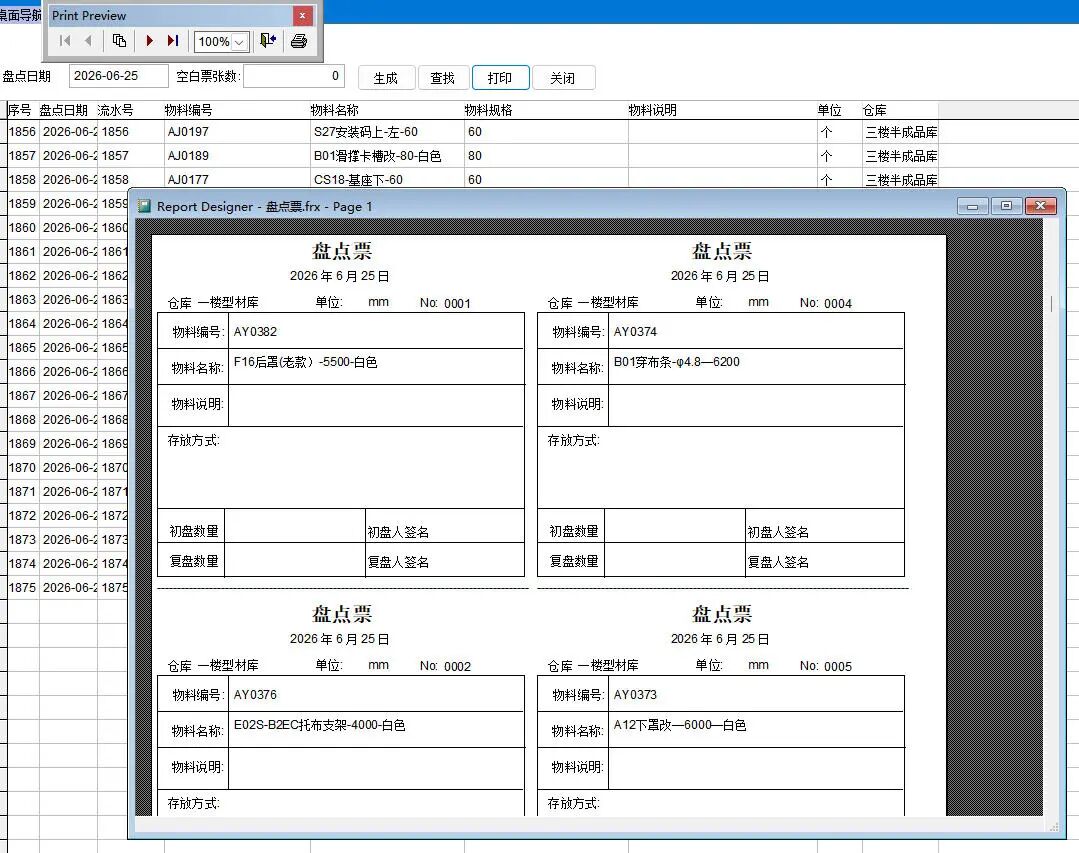Viewport: 1079px width, 853px height.
Task: Click AY0374 on ticket No 0004
Action: [635, 332]
